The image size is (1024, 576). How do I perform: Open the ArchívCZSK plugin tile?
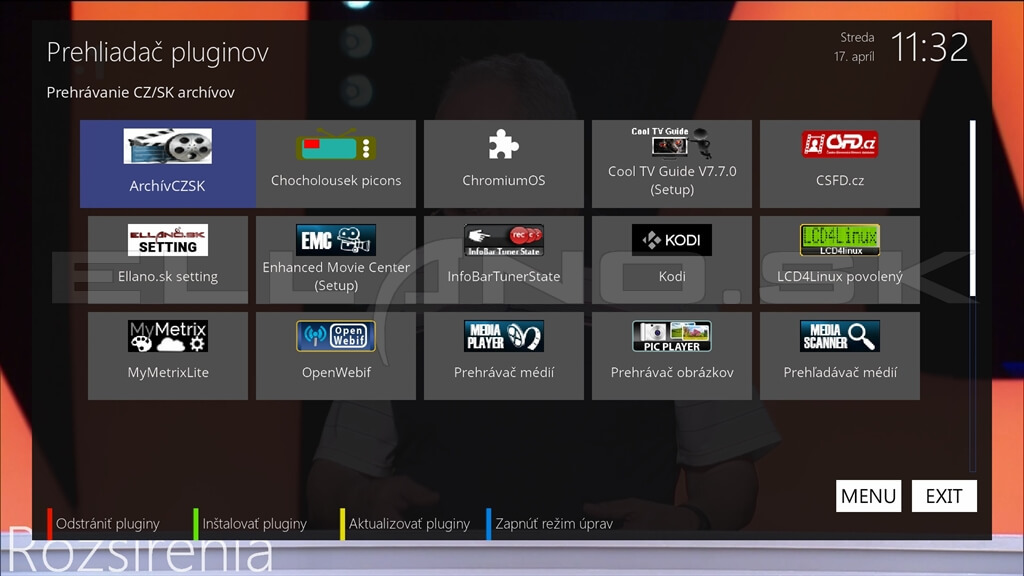pos(168,163)
